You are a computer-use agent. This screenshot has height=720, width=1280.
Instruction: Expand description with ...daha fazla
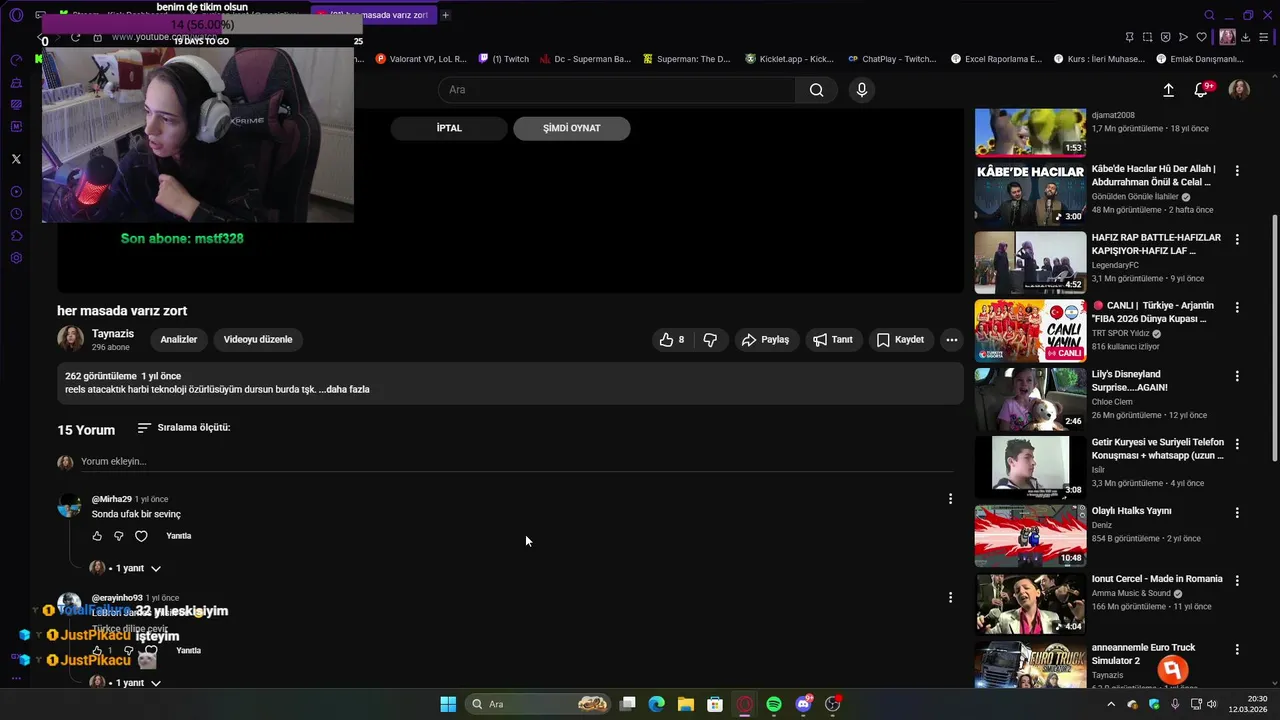click(x=344, y=389)
